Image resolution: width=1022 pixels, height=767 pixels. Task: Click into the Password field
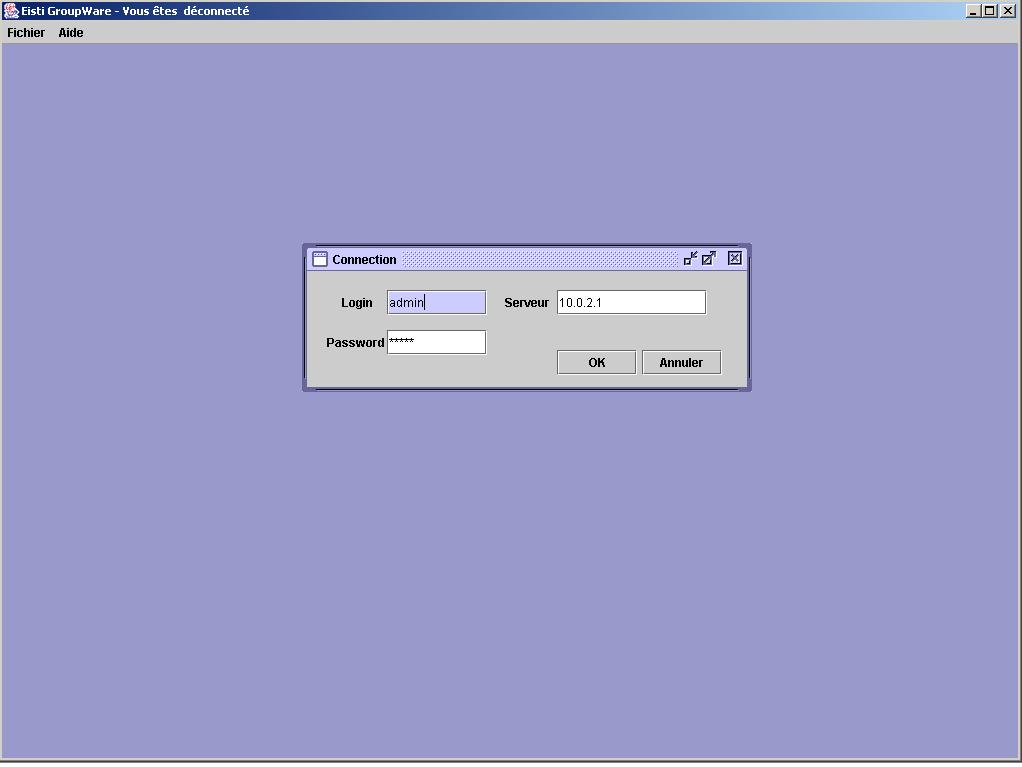tap(436, 342)
